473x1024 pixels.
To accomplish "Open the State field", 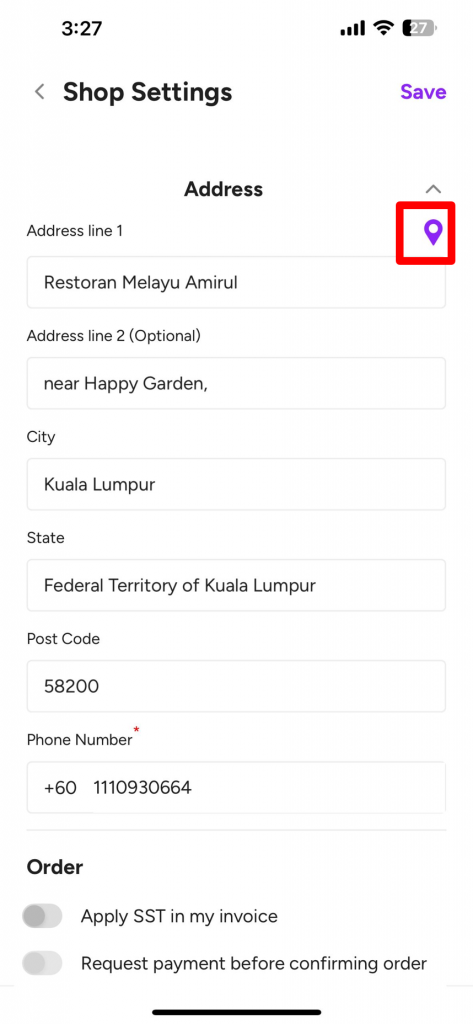I will [236, 585].
